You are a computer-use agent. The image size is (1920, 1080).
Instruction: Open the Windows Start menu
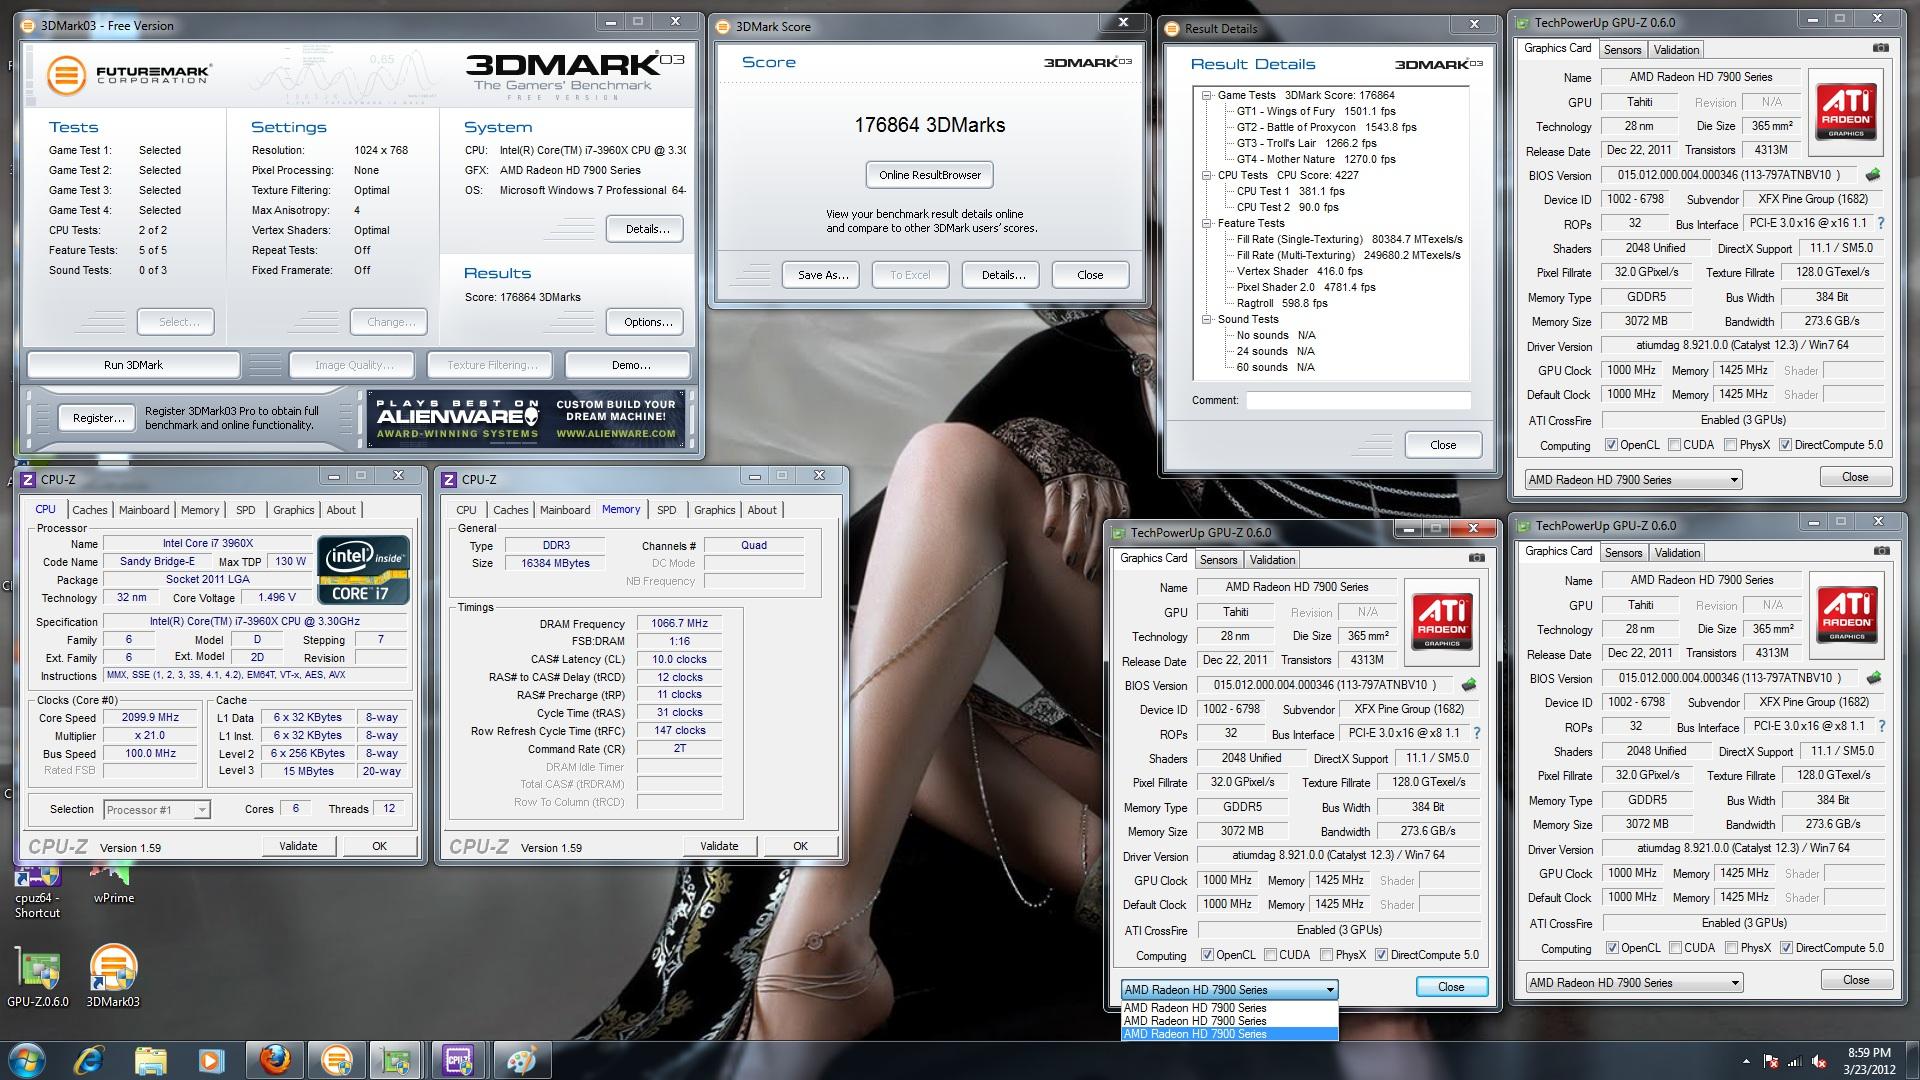click(27, 1059)
